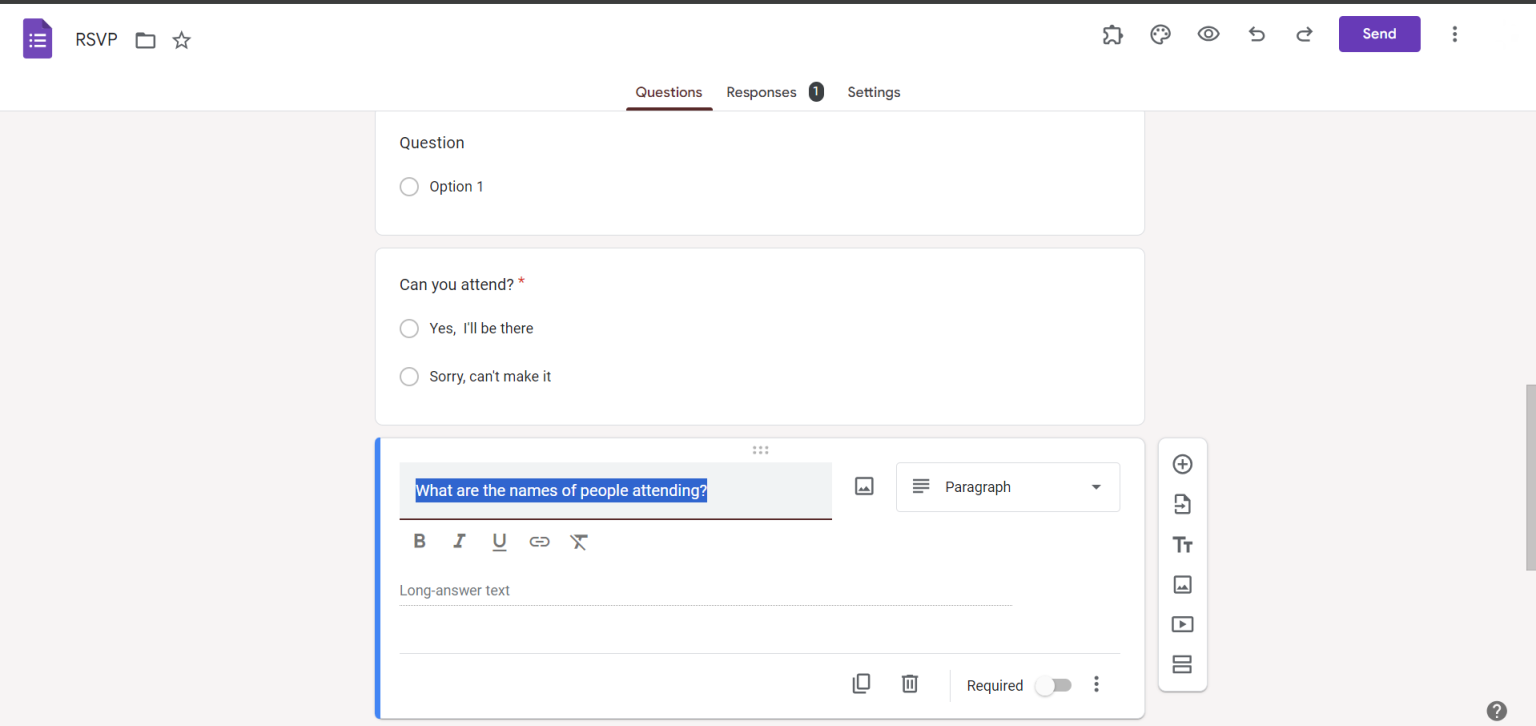Viewport: 1536px width, 726px height.
Task: Open add-ons puzzle icon
Action: pyautogui.click(x=1112, y=34)
